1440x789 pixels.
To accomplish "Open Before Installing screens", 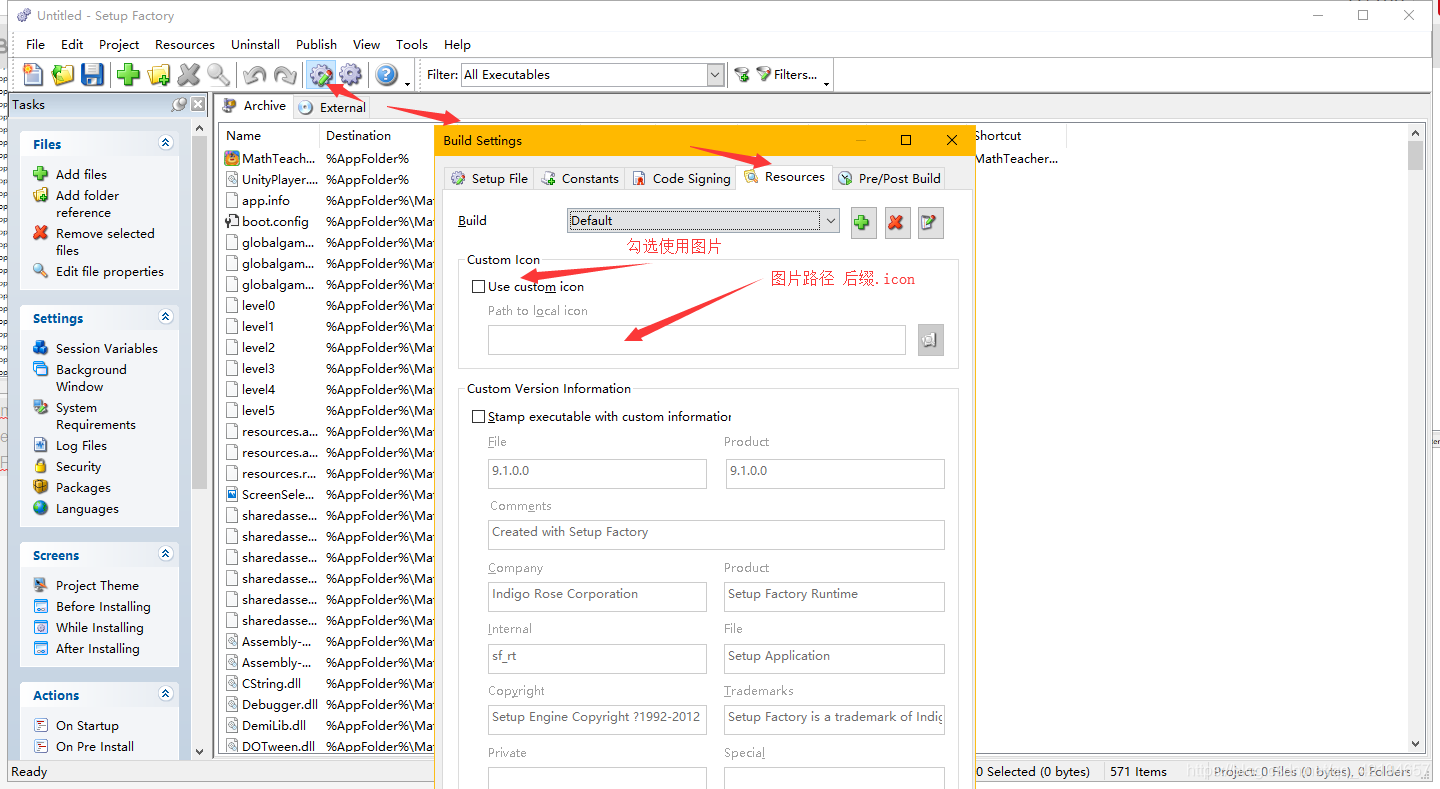I will (x=103, y=607).
